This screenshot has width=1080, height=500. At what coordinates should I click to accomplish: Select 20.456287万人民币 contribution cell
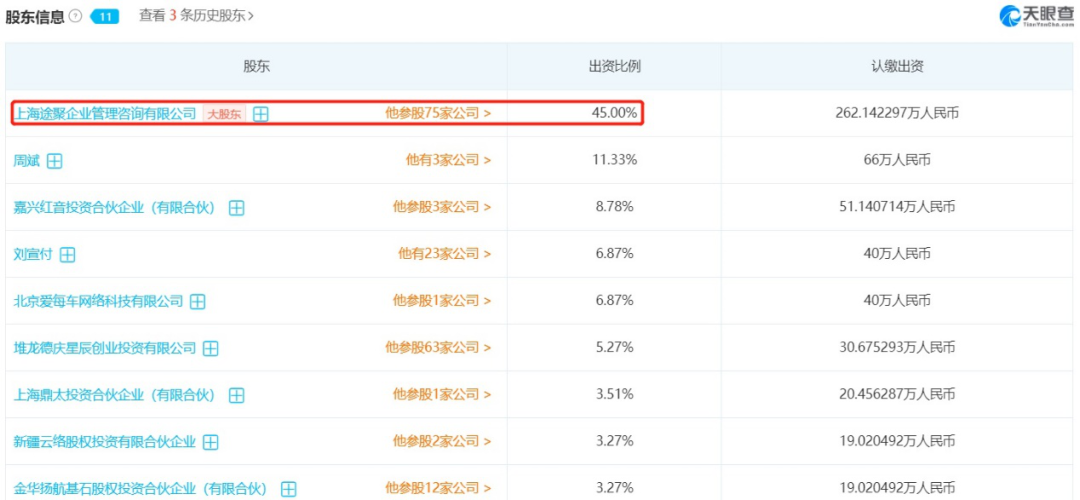(x=896, y=395)
